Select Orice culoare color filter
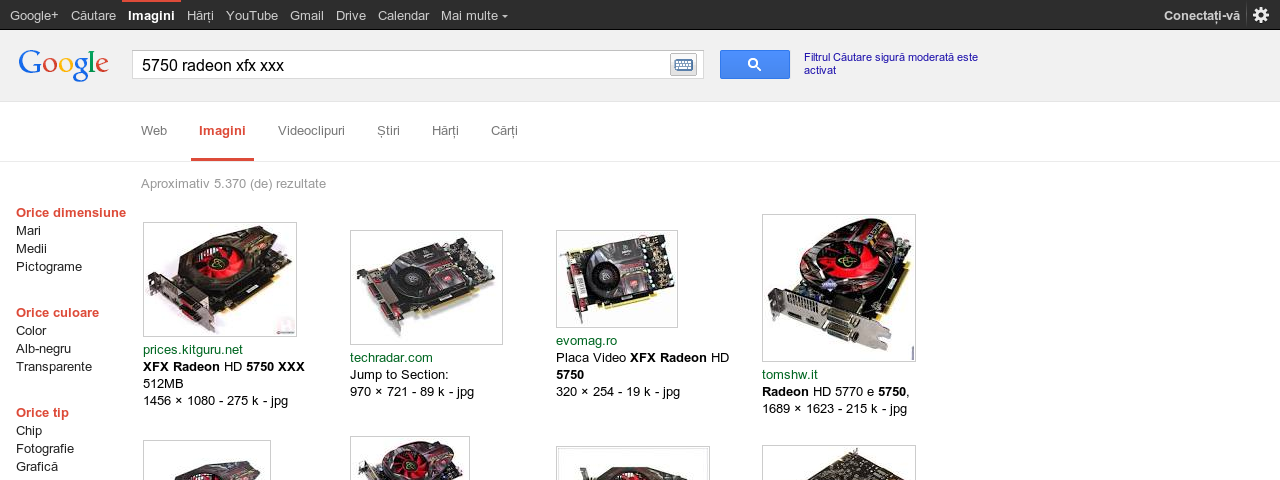 [x=57, y=313]
